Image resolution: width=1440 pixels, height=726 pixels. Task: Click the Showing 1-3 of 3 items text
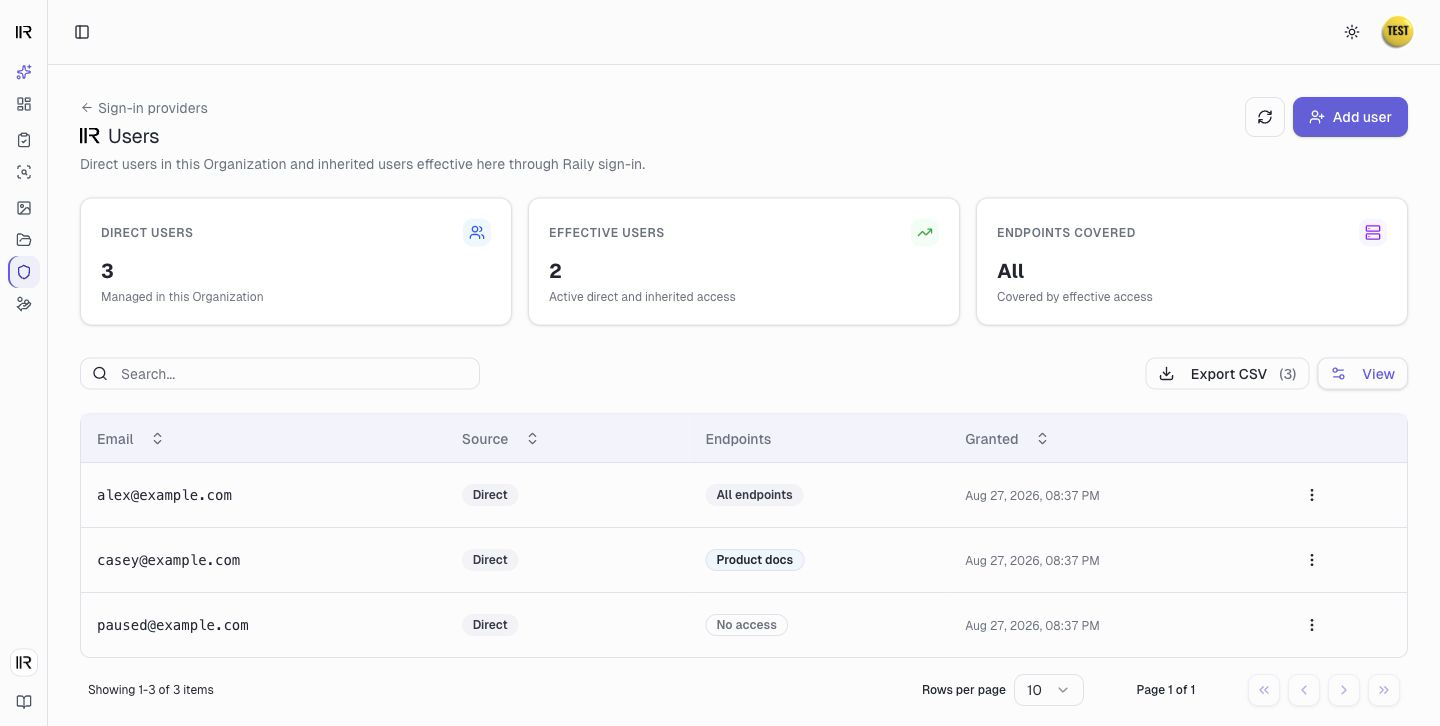151,690
